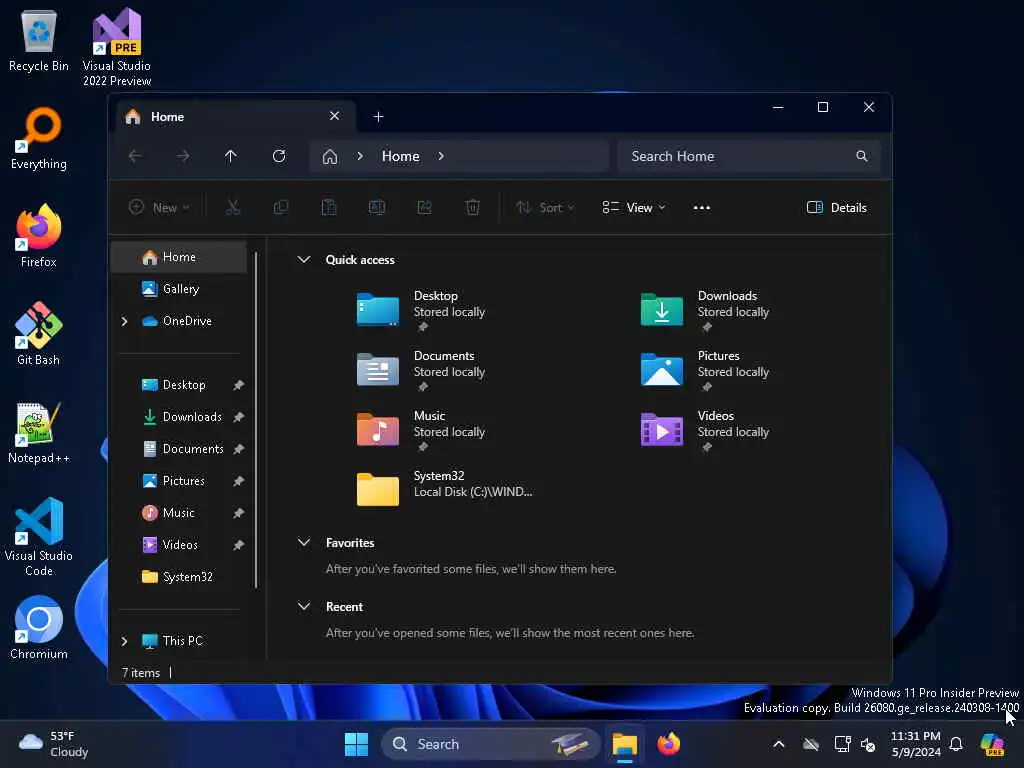Add a new tab
This screenshot has width=1024, height=768.
[378, 116]
